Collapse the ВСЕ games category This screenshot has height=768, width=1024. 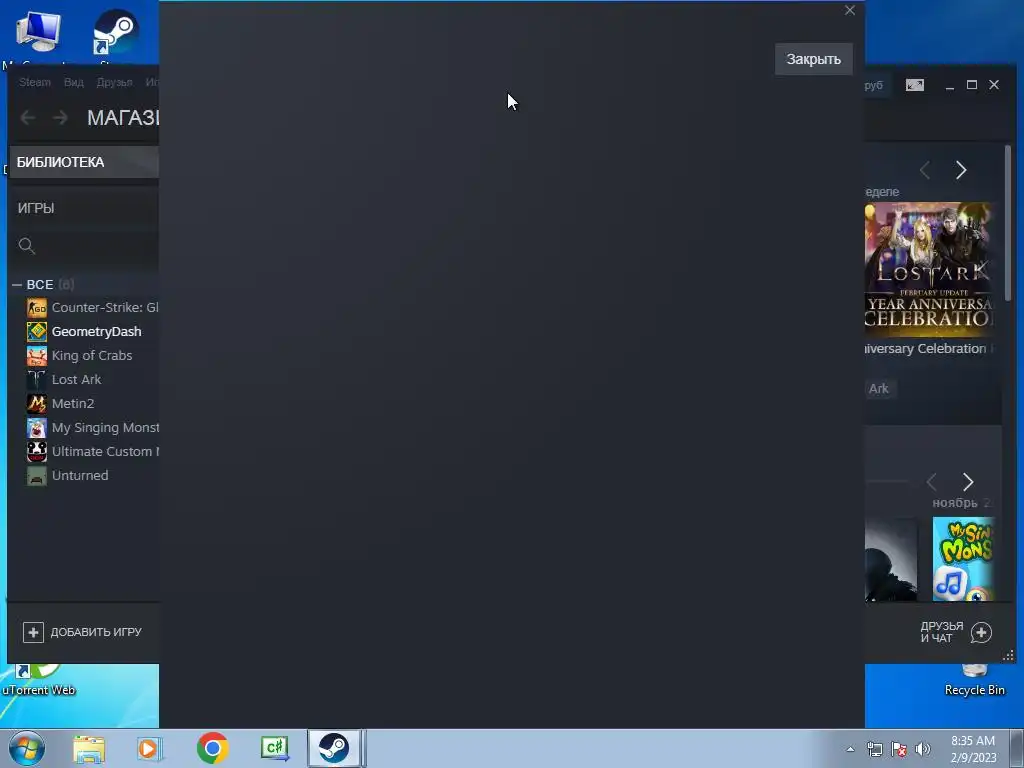click(17, 285)
